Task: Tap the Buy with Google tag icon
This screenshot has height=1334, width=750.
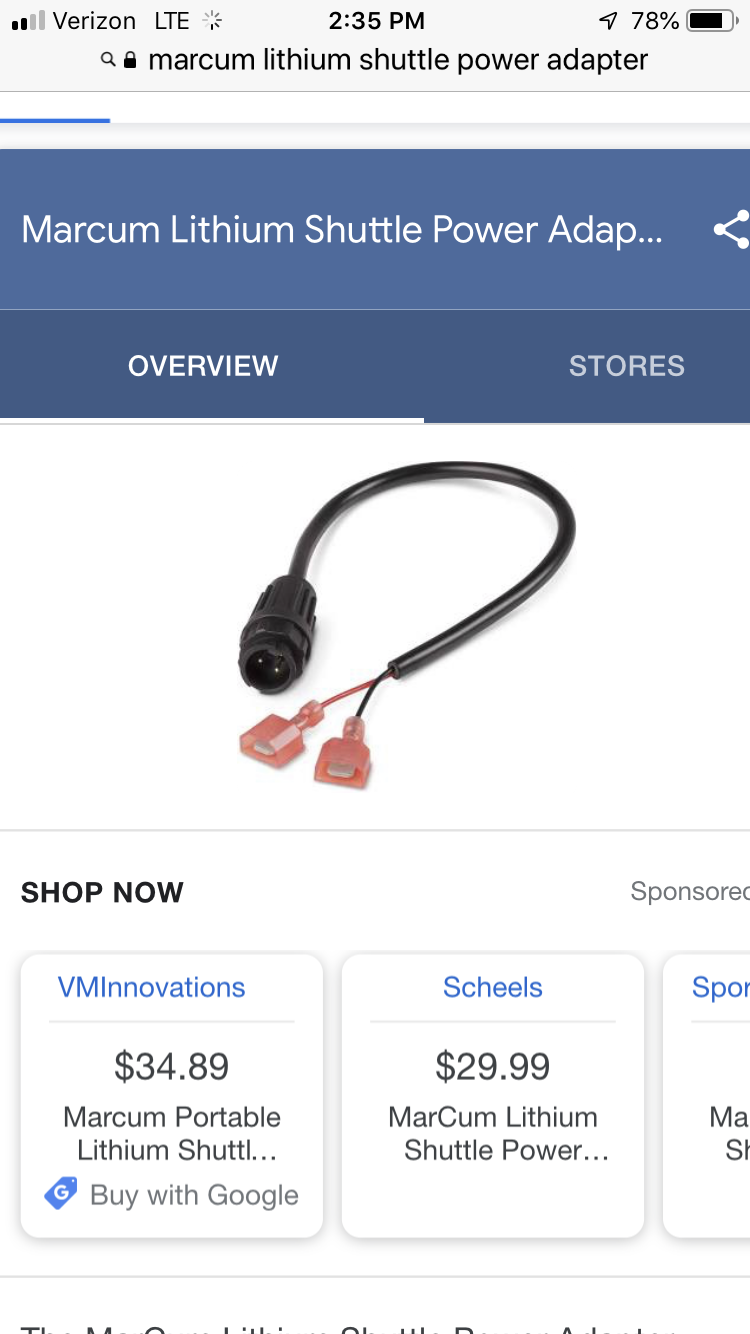Action: click(61, 1194)
